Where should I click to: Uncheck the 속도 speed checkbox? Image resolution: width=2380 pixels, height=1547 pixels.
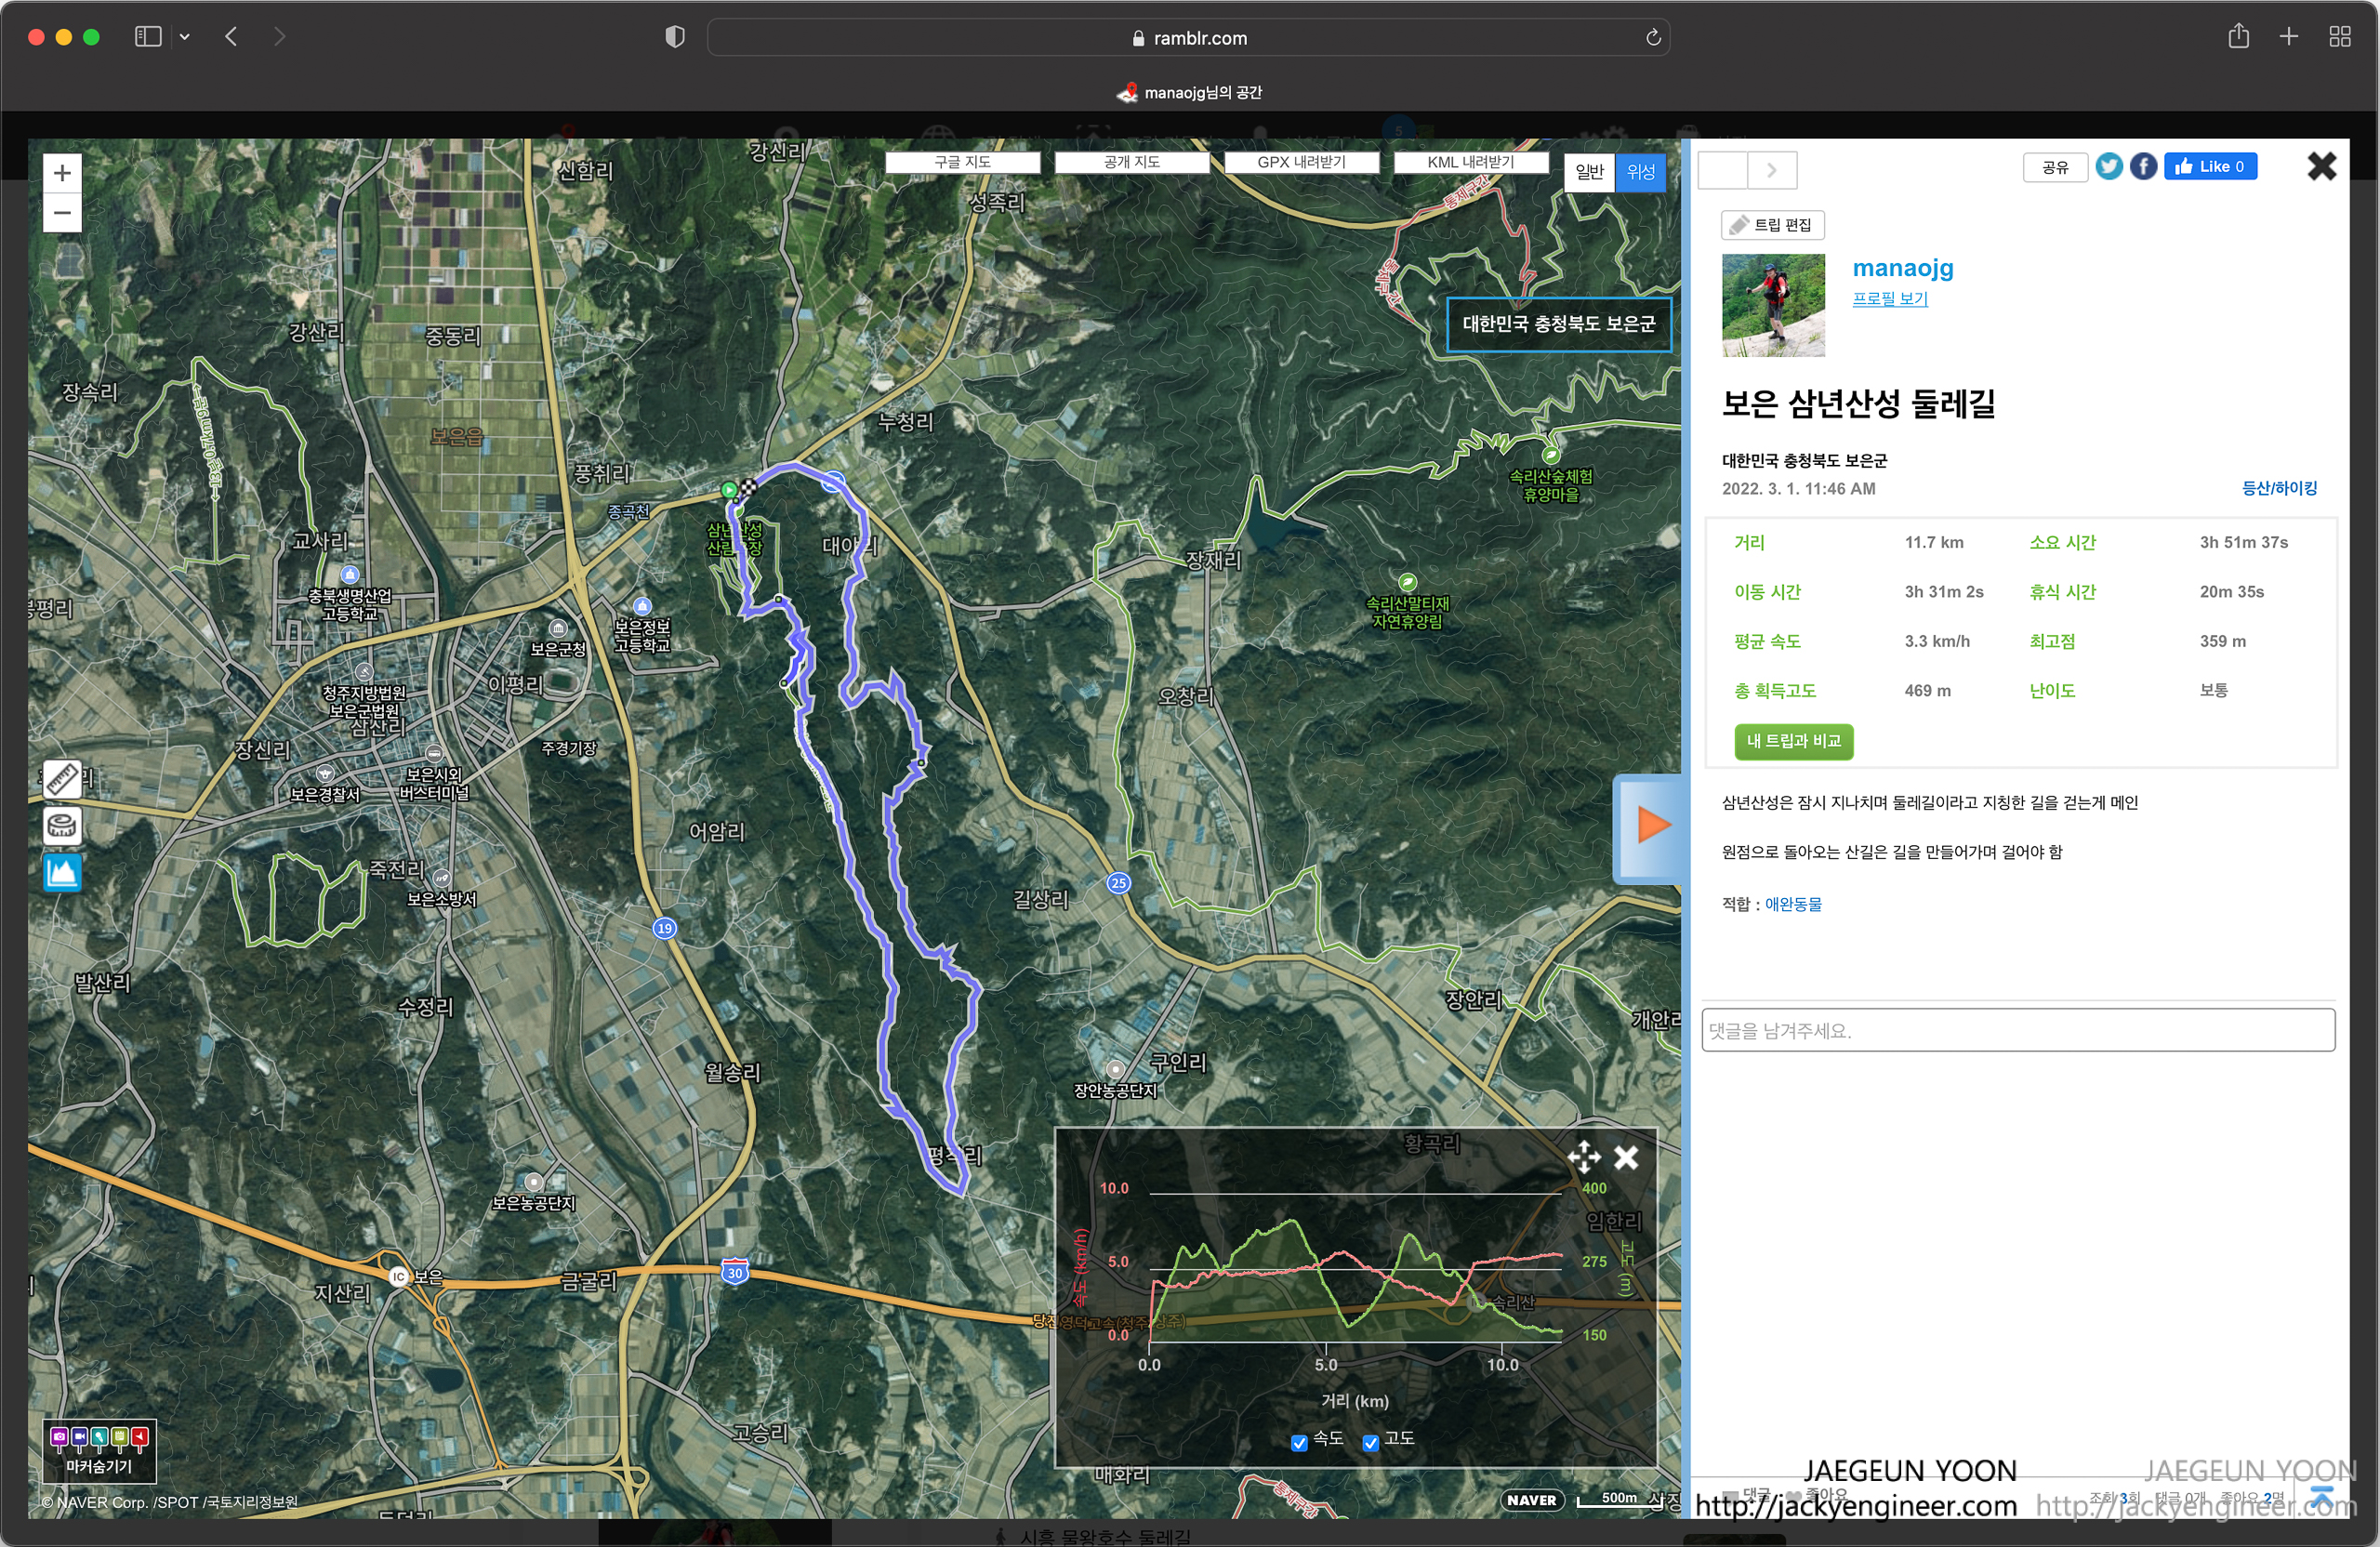(1299, 1442)
